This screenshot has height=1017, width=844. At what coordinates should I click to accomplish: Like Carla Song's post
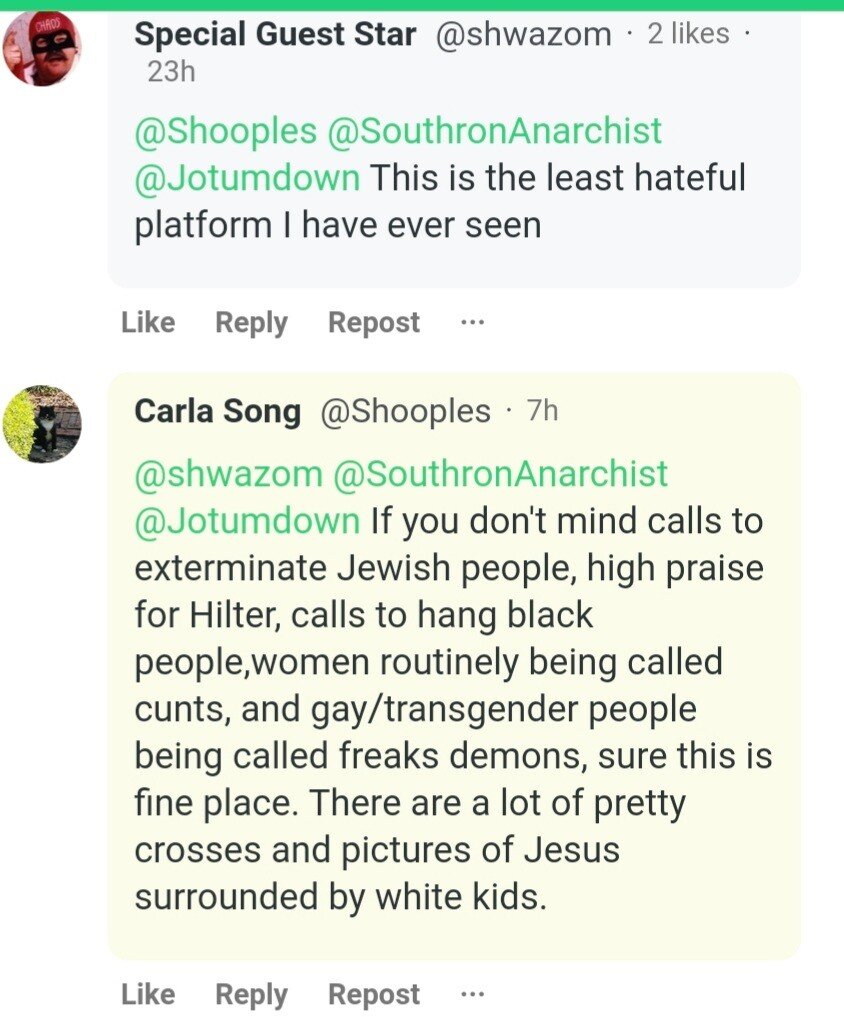(x=148, y=994)
